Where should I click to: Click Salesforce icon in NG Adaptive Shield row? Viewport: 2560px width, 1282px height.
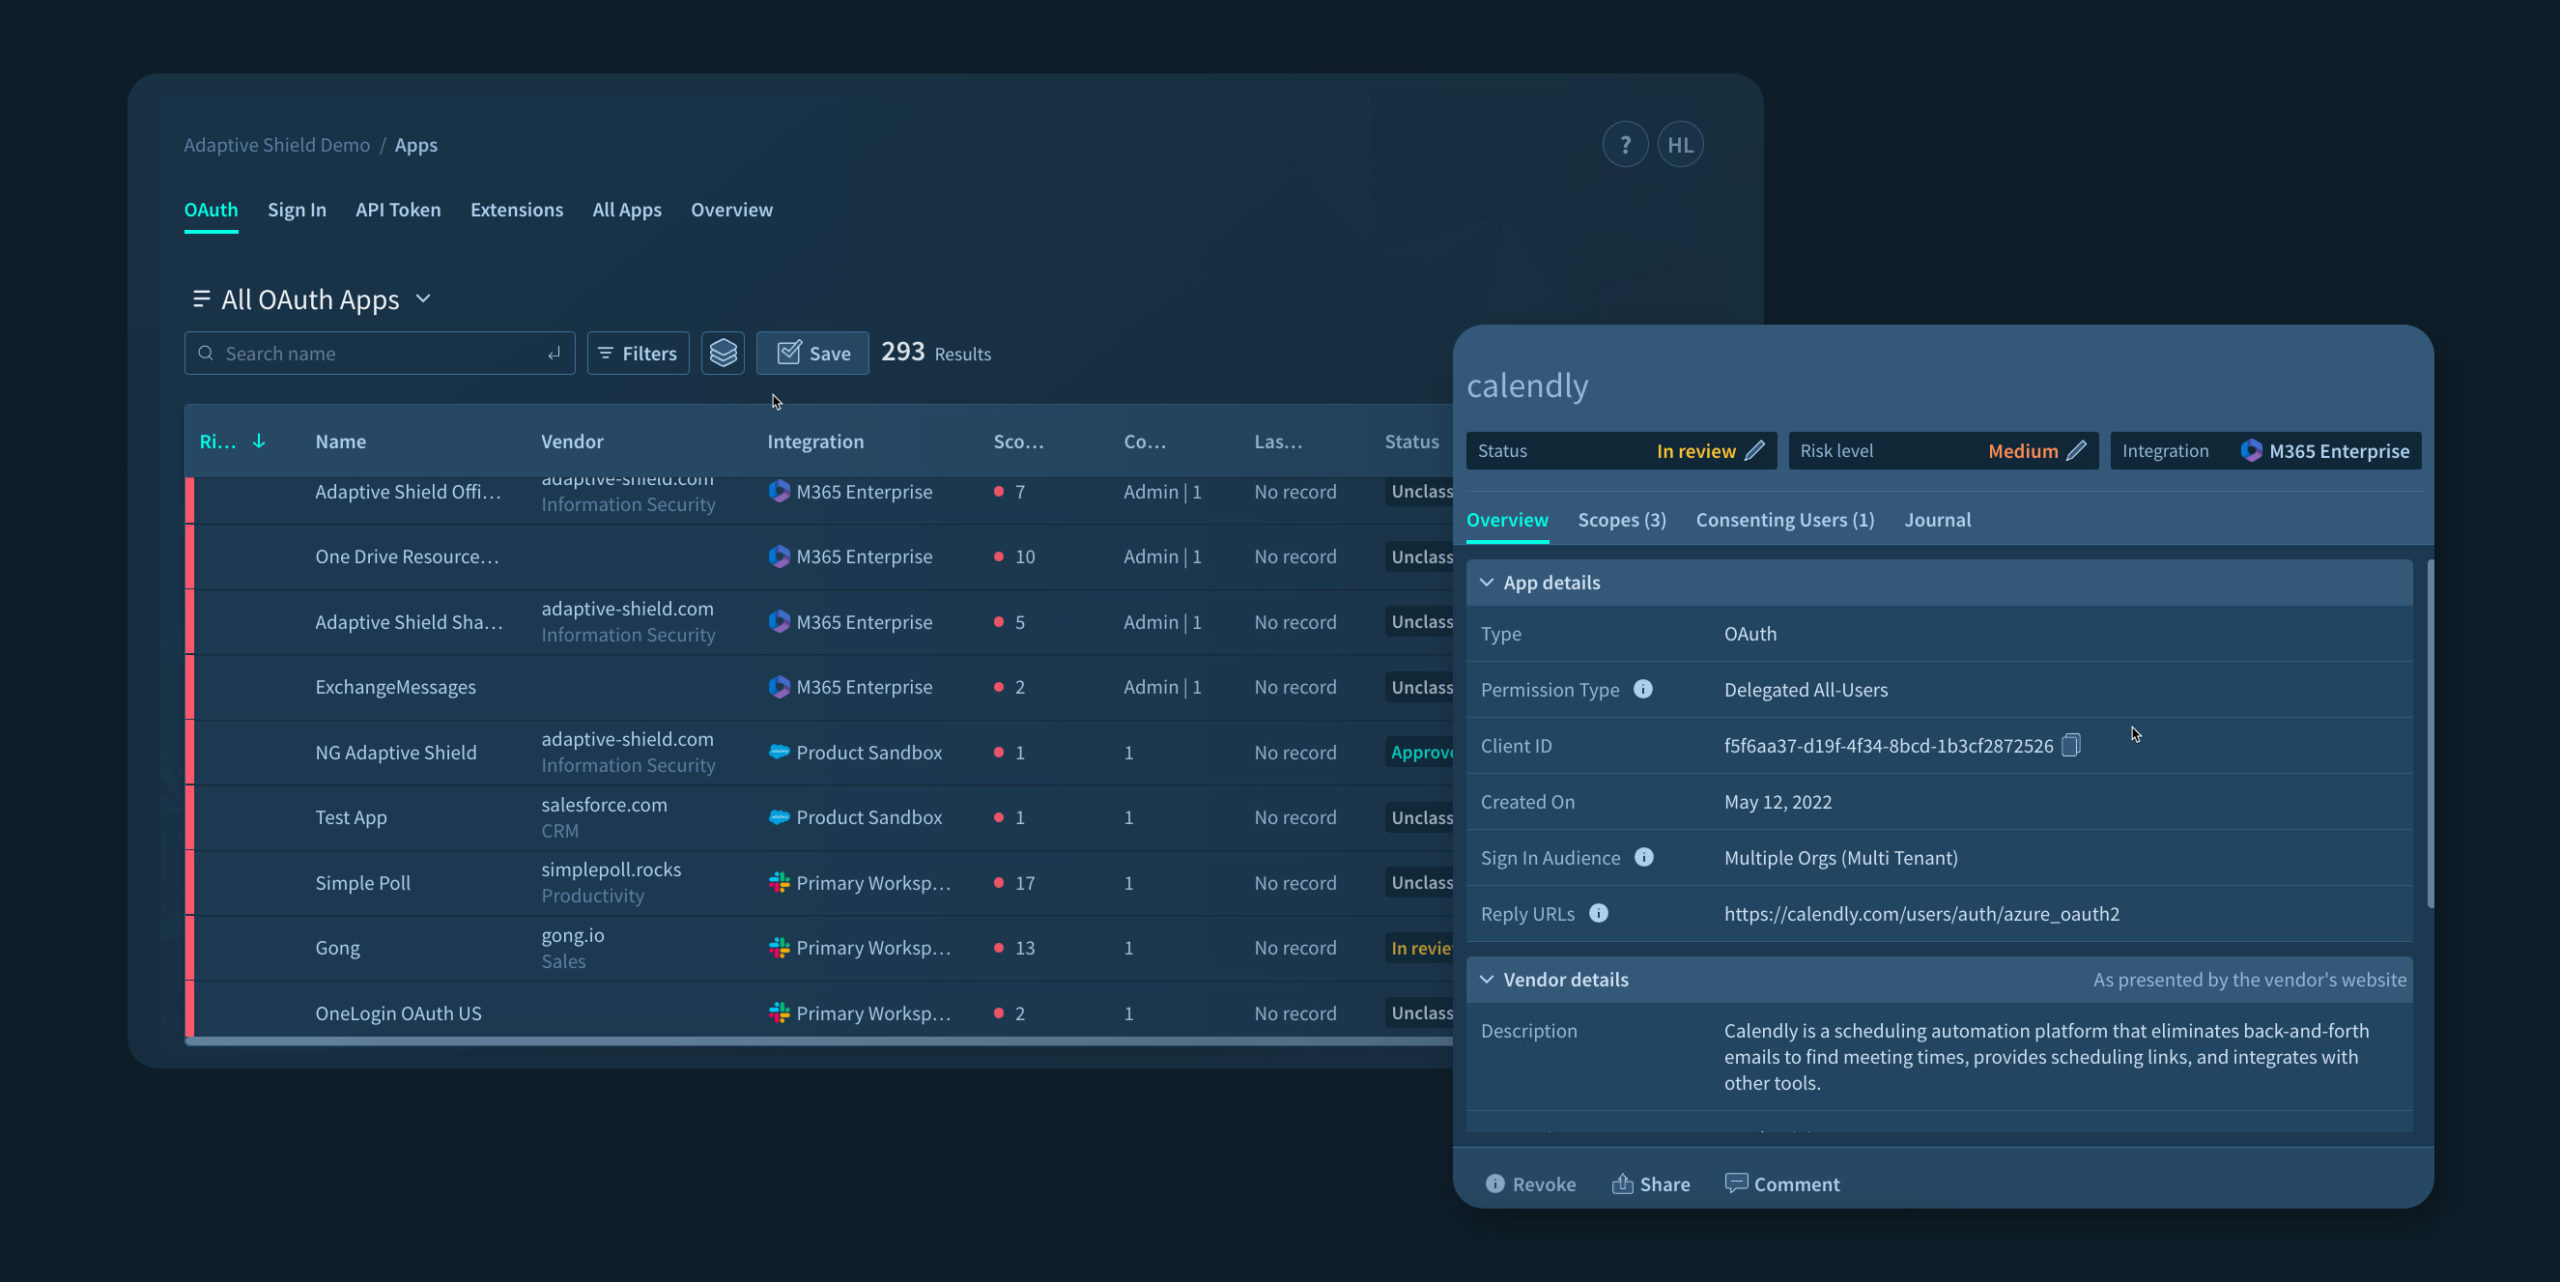point(779,752)
